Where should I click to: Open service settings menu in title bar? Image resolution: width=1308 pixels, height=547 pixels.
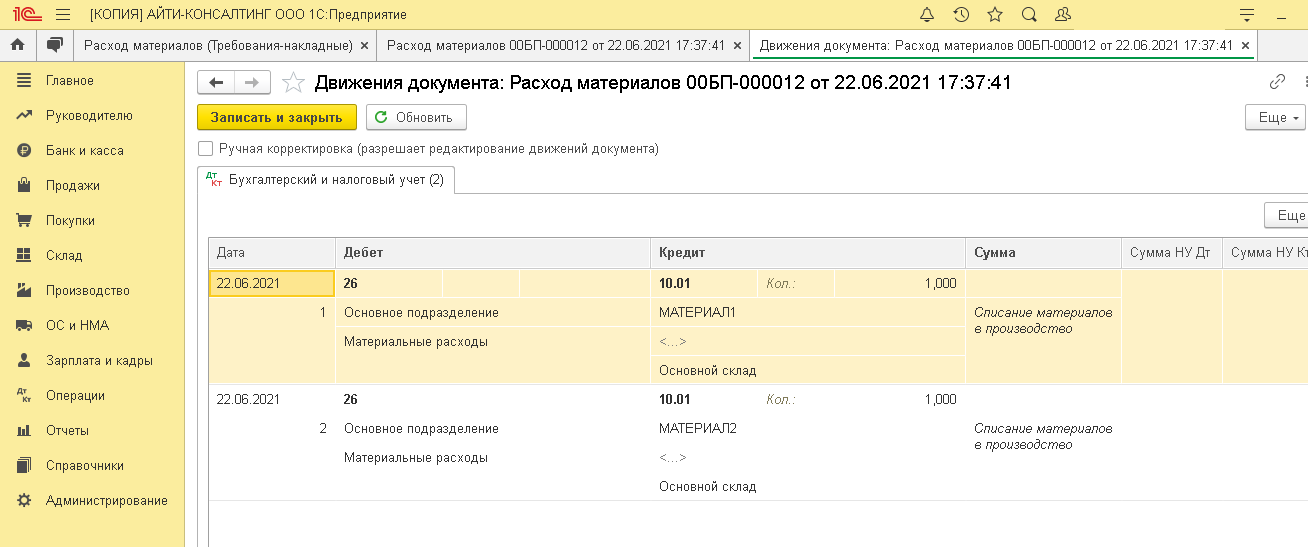[x=1246, y=15]
